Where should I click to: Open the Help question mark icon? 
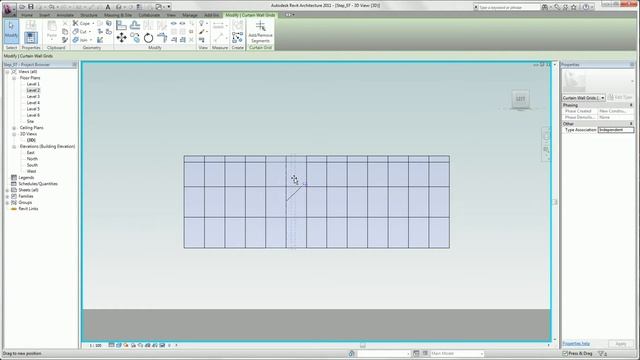tap(586, 7)
